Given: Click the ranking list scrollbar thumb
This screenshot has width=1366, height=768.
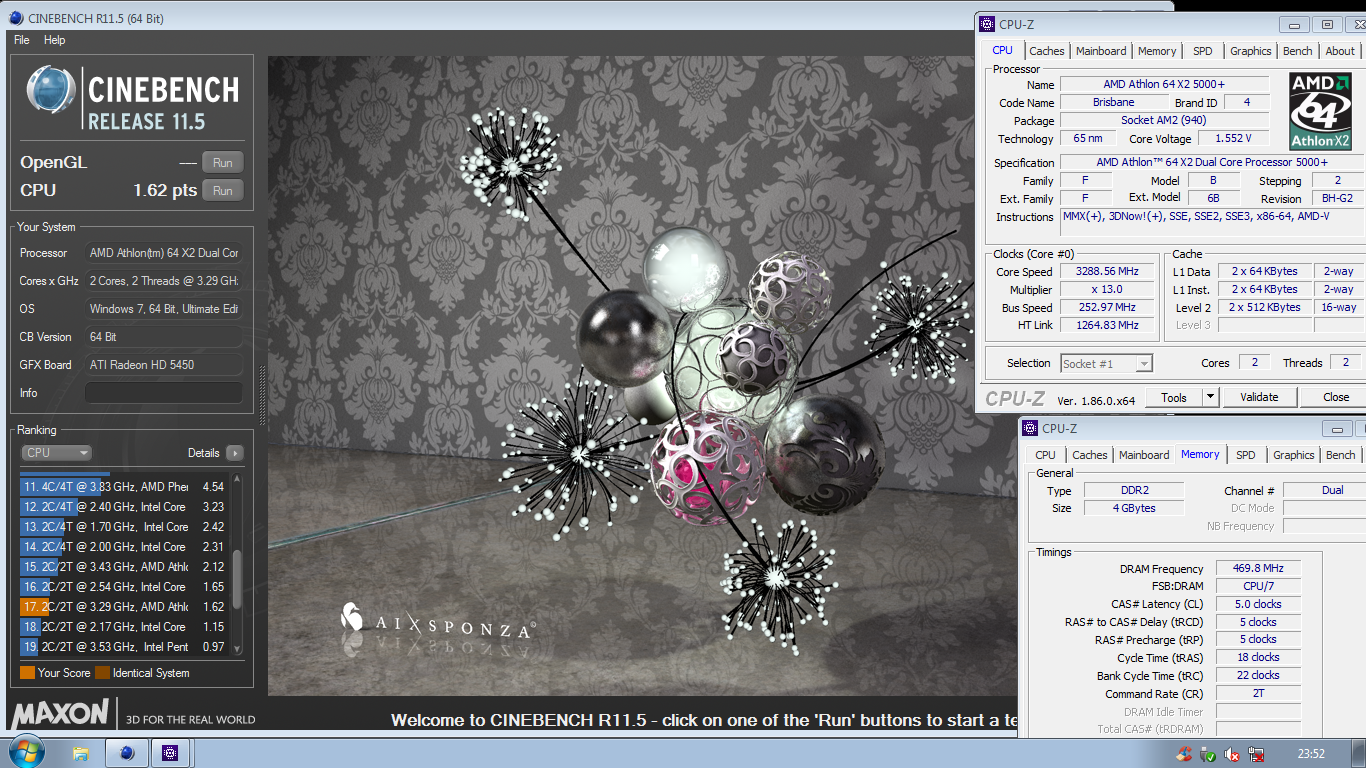Looking at the screenshot, I should coord(237,580).
